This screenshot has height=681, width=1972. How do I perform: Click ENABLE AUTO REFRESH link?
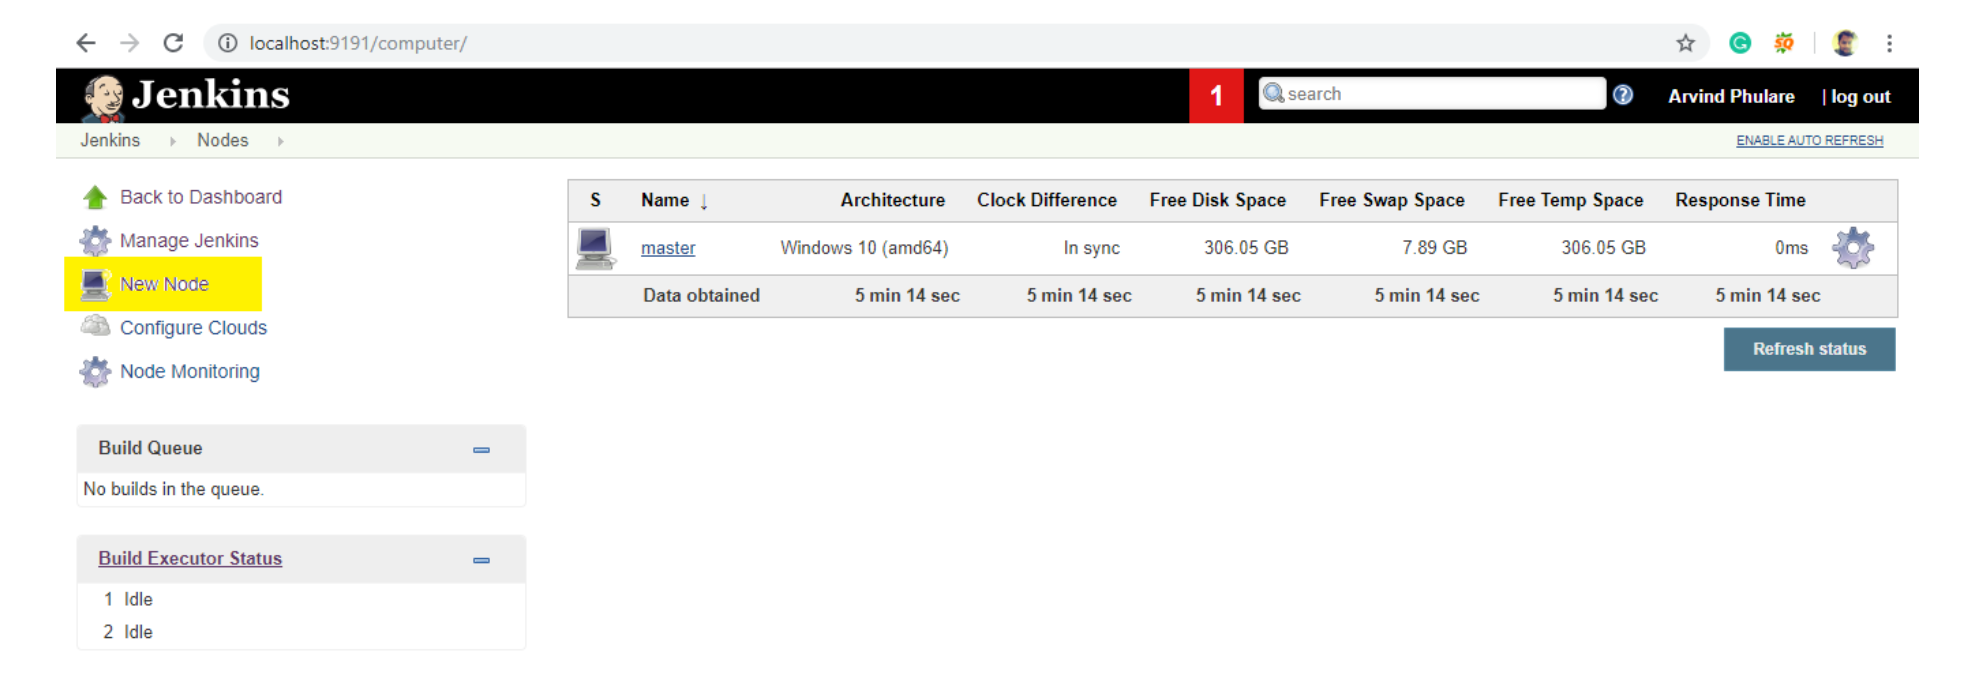(1809, 141)
